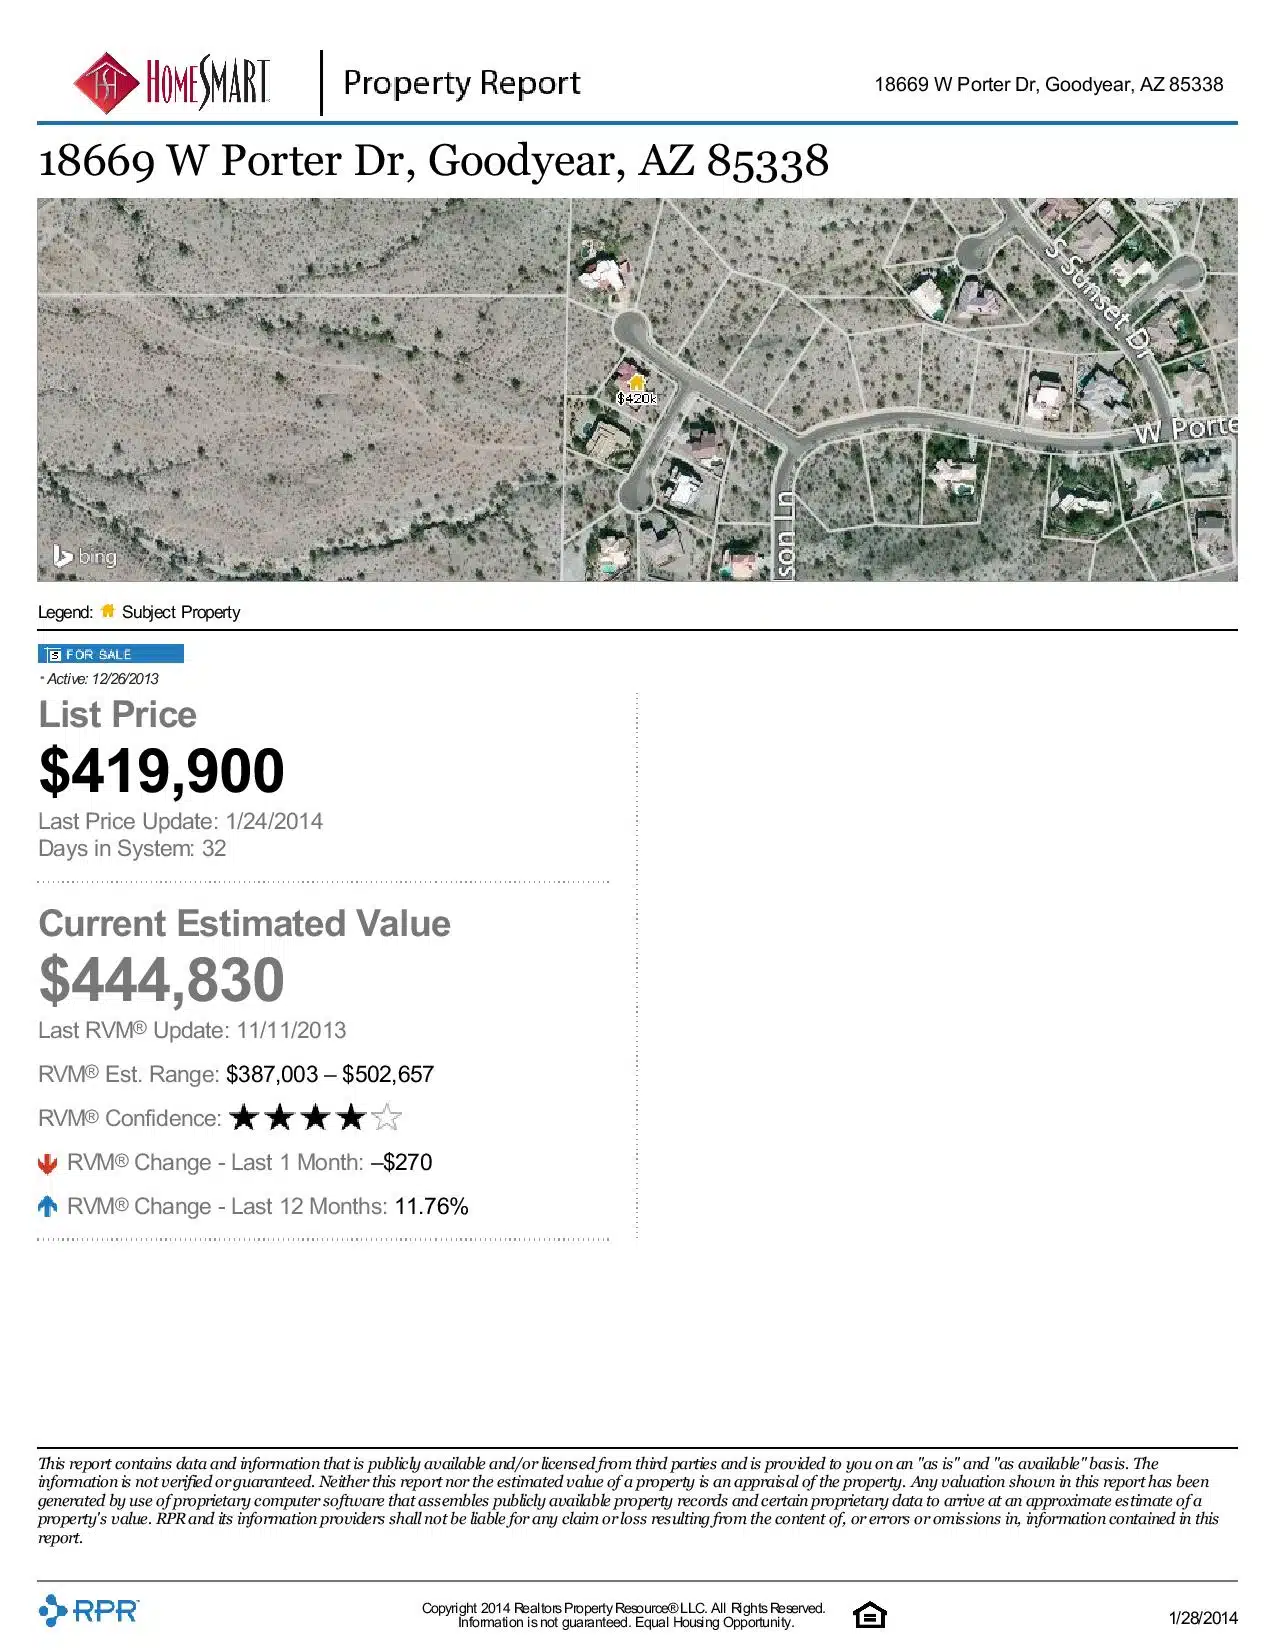This screenshot has width=1275, height=1650.
Task: Click the RPR logo in the footer
Action: [89, 1611]
